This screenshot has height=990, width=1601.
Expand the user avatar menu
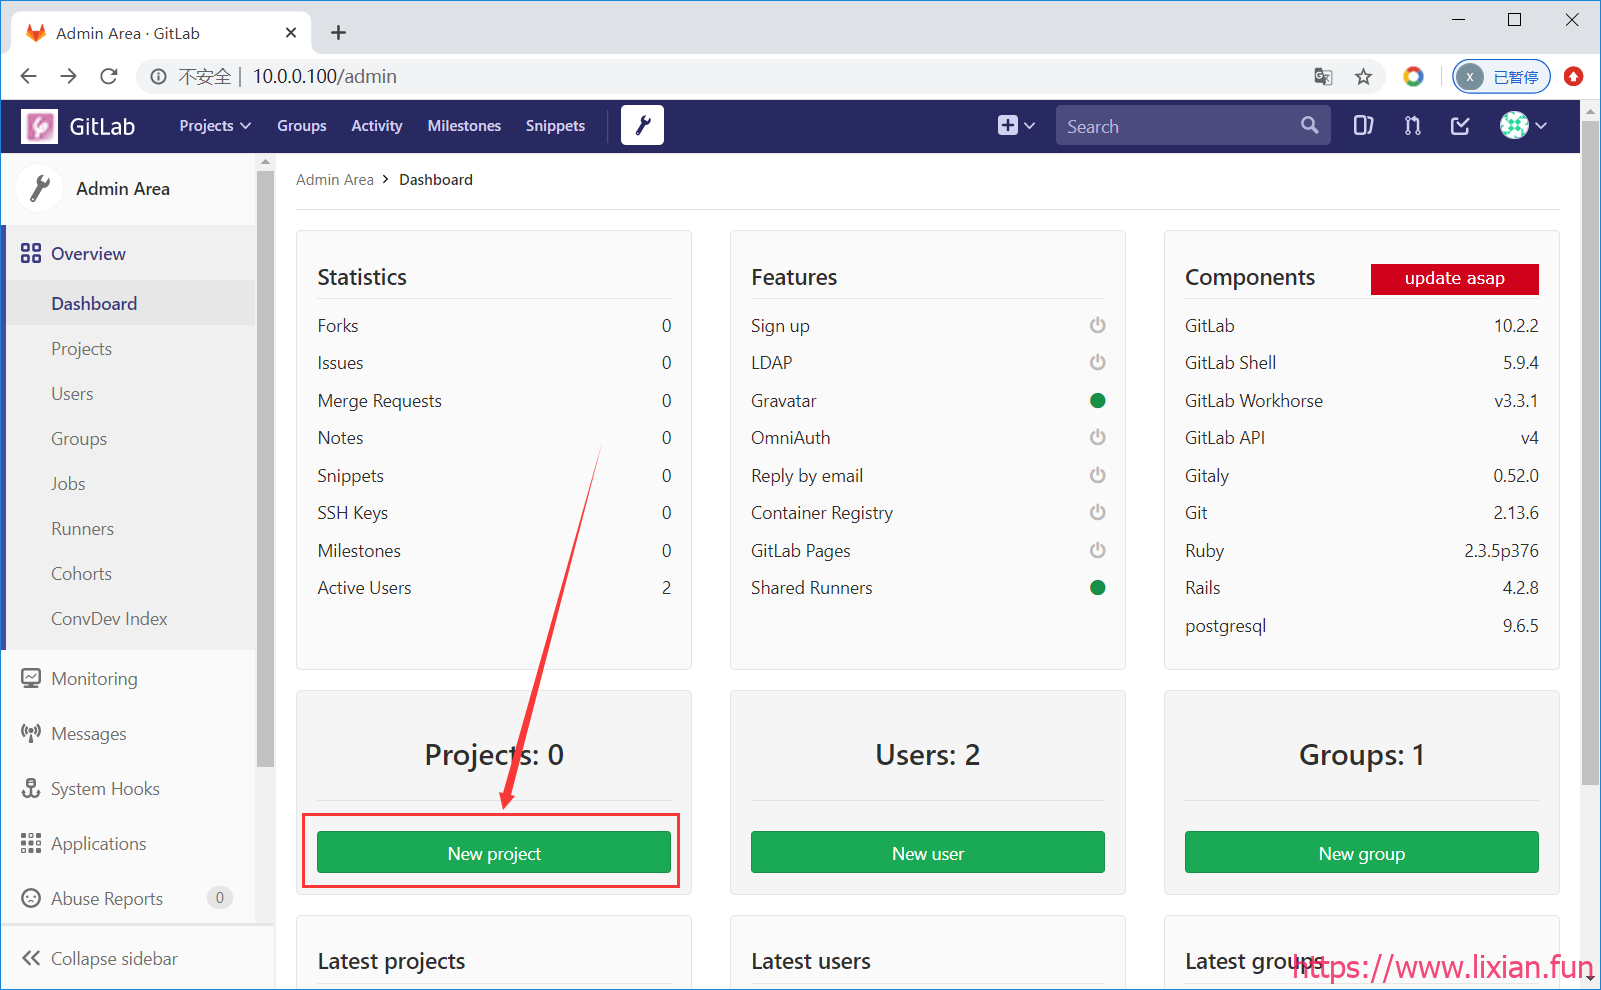tap(1523, 125)
